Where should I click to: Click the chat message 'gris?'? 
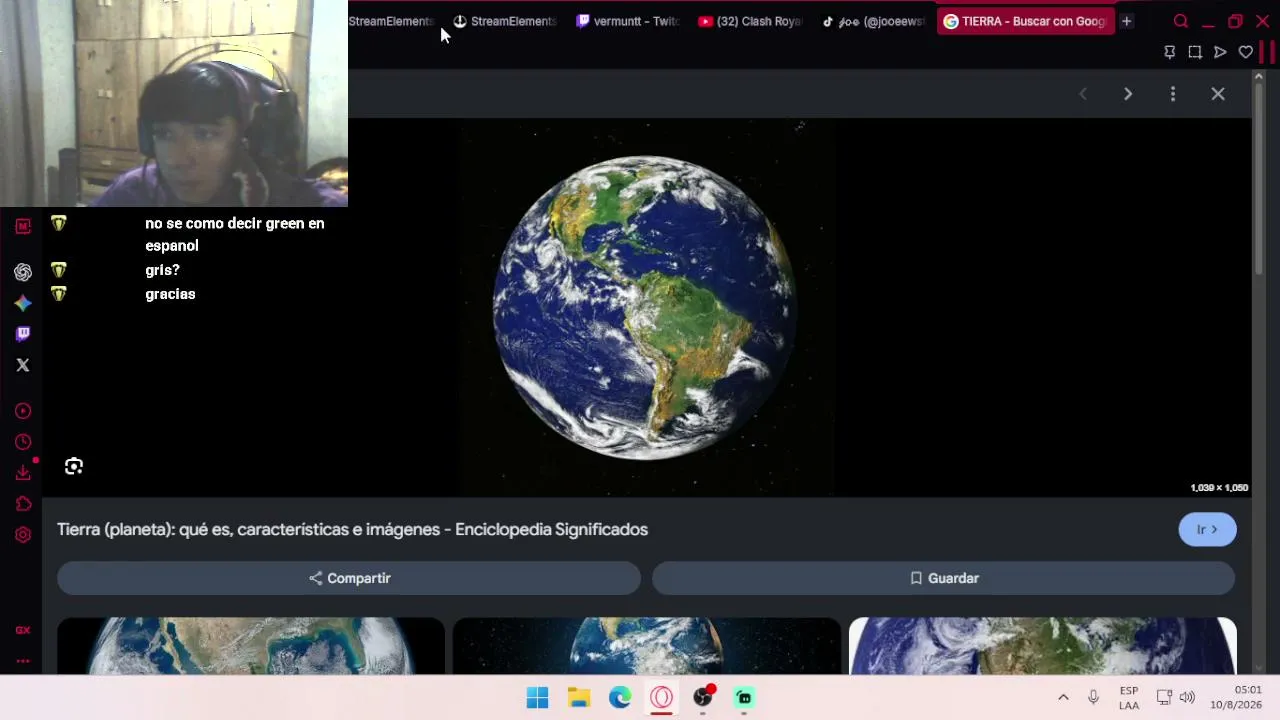point(162,270)
